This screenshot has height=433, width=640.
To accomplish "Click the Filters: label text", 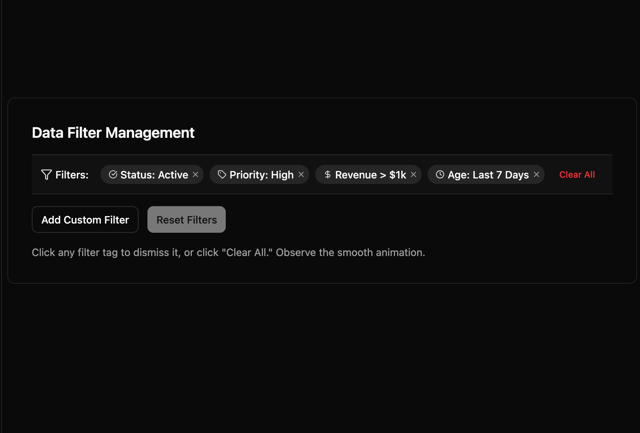I will click(x=72, y=175).
